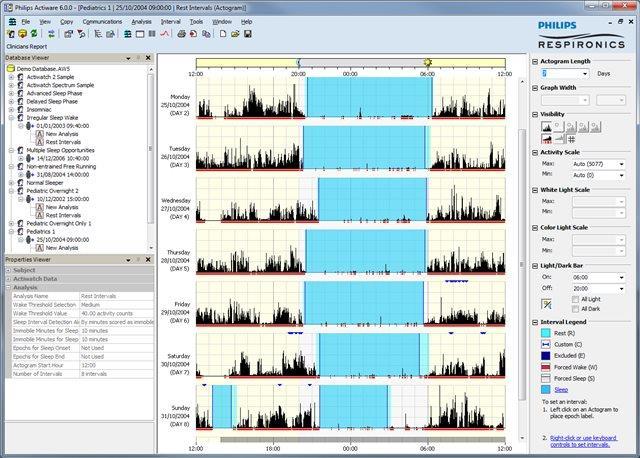Click the Excluded (E) dark blue swatch

(x=546, y=356)
